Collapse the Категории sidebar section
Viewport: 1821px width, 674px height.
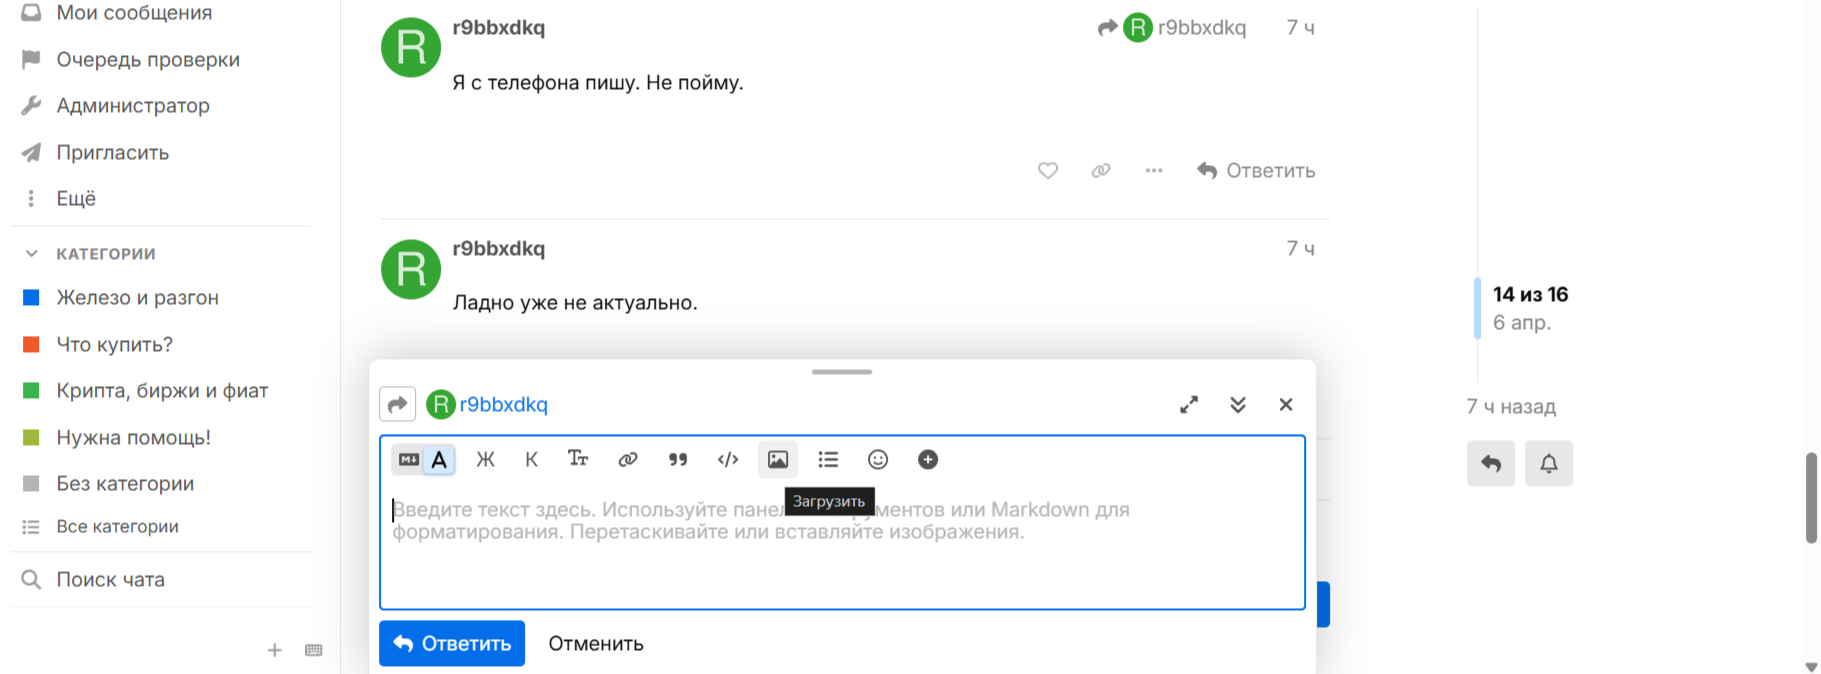pyautogui.click(x=32, y=254)
